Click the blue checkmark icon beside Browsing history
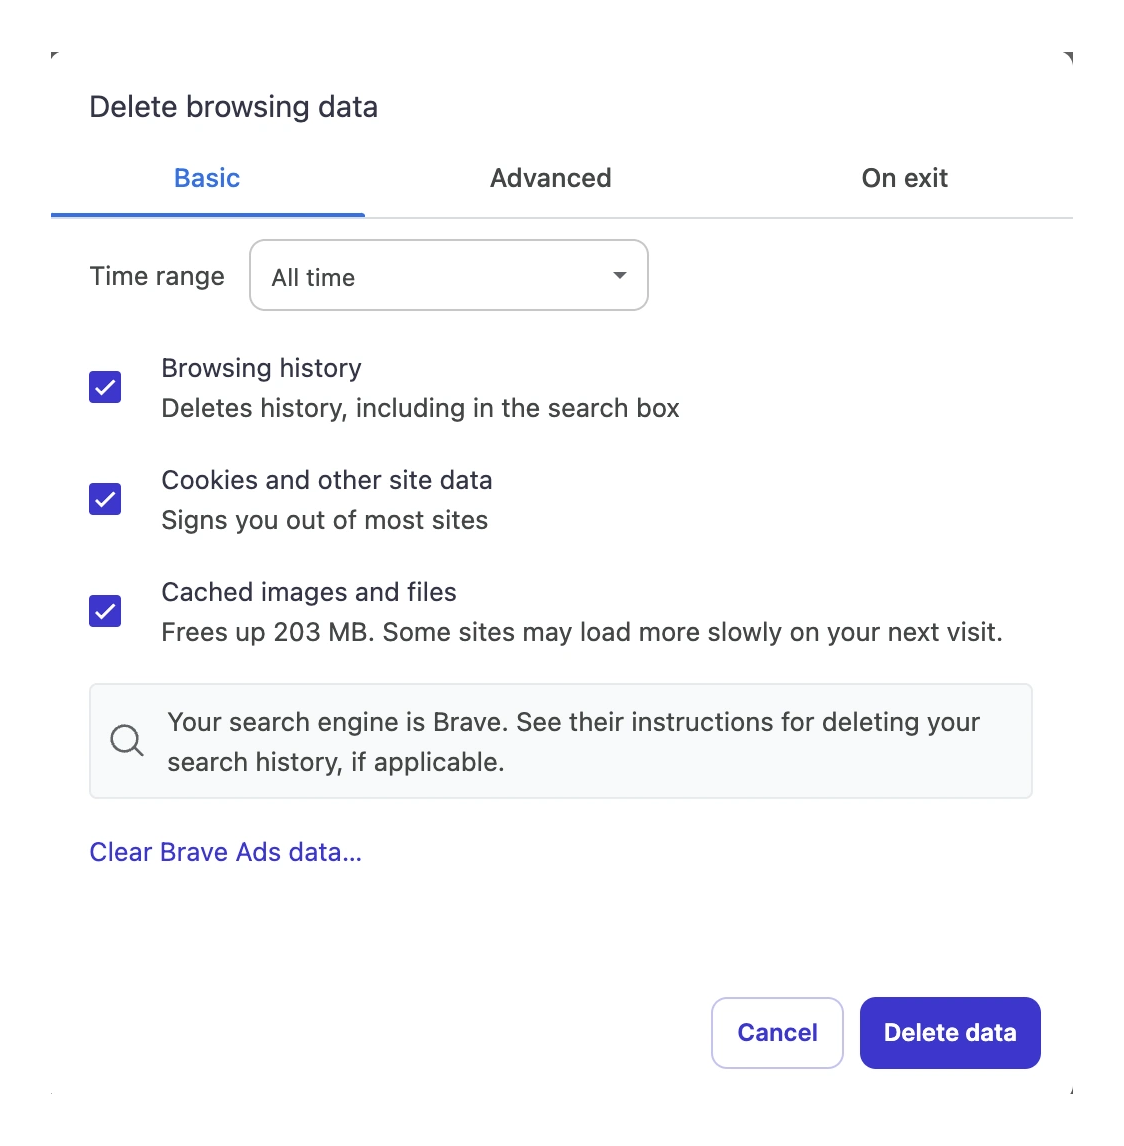The height and width of the screenshot is (1146, 1124). click(x=105, y=387)
